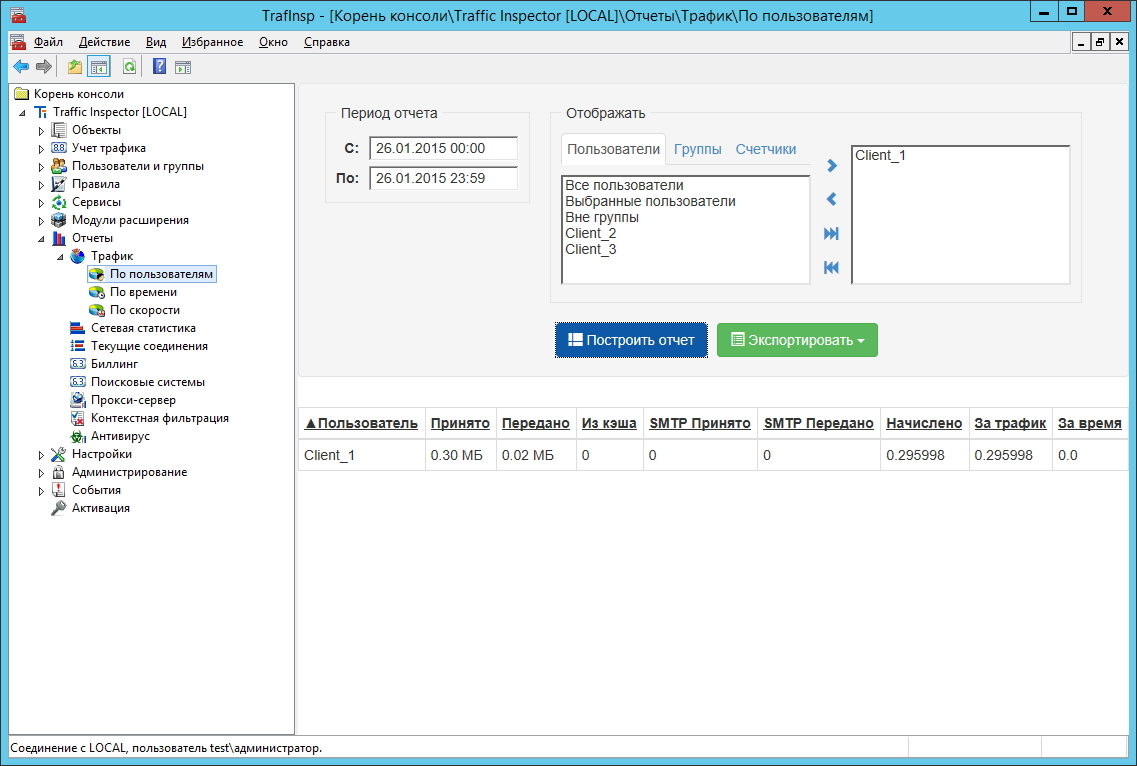Sort by Пользователь column header

[x=361, y=423]
